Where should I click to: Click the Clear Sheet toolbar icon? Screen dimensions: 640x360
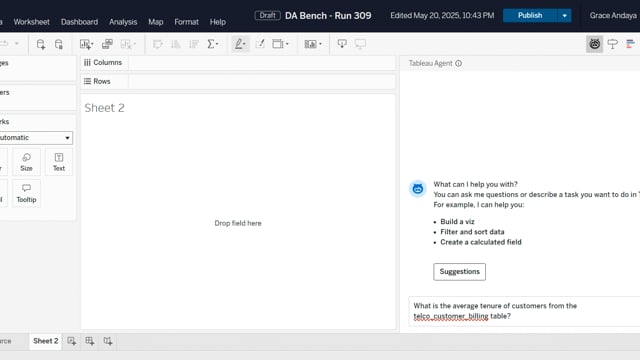pos(128,44)
